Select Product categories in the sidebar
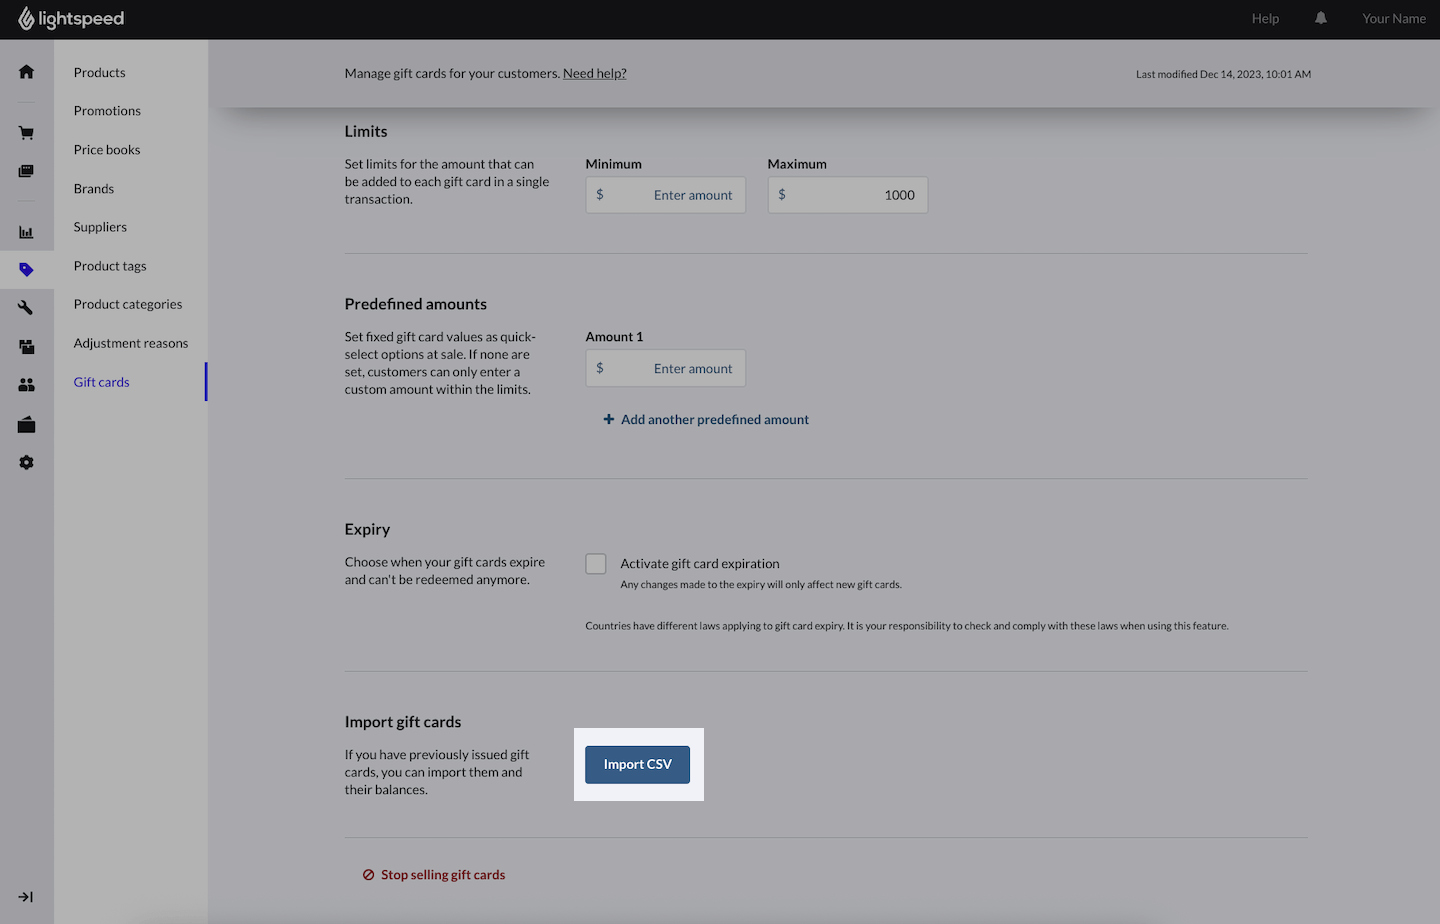Image resolution: width=1440 pixels, height=924 pixels. coord(127,304)
